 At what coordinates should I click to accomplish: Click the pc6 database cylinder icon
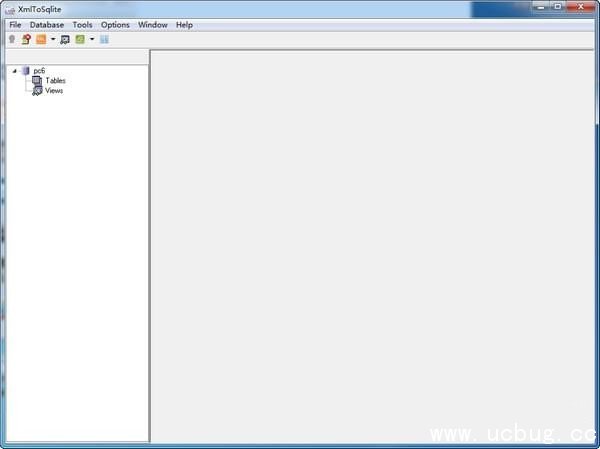26,71
